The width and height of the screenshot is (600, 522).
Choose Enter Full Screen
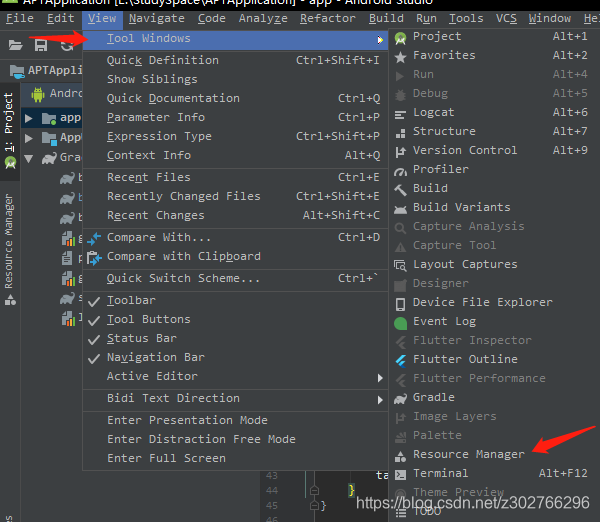coord(235,459)
